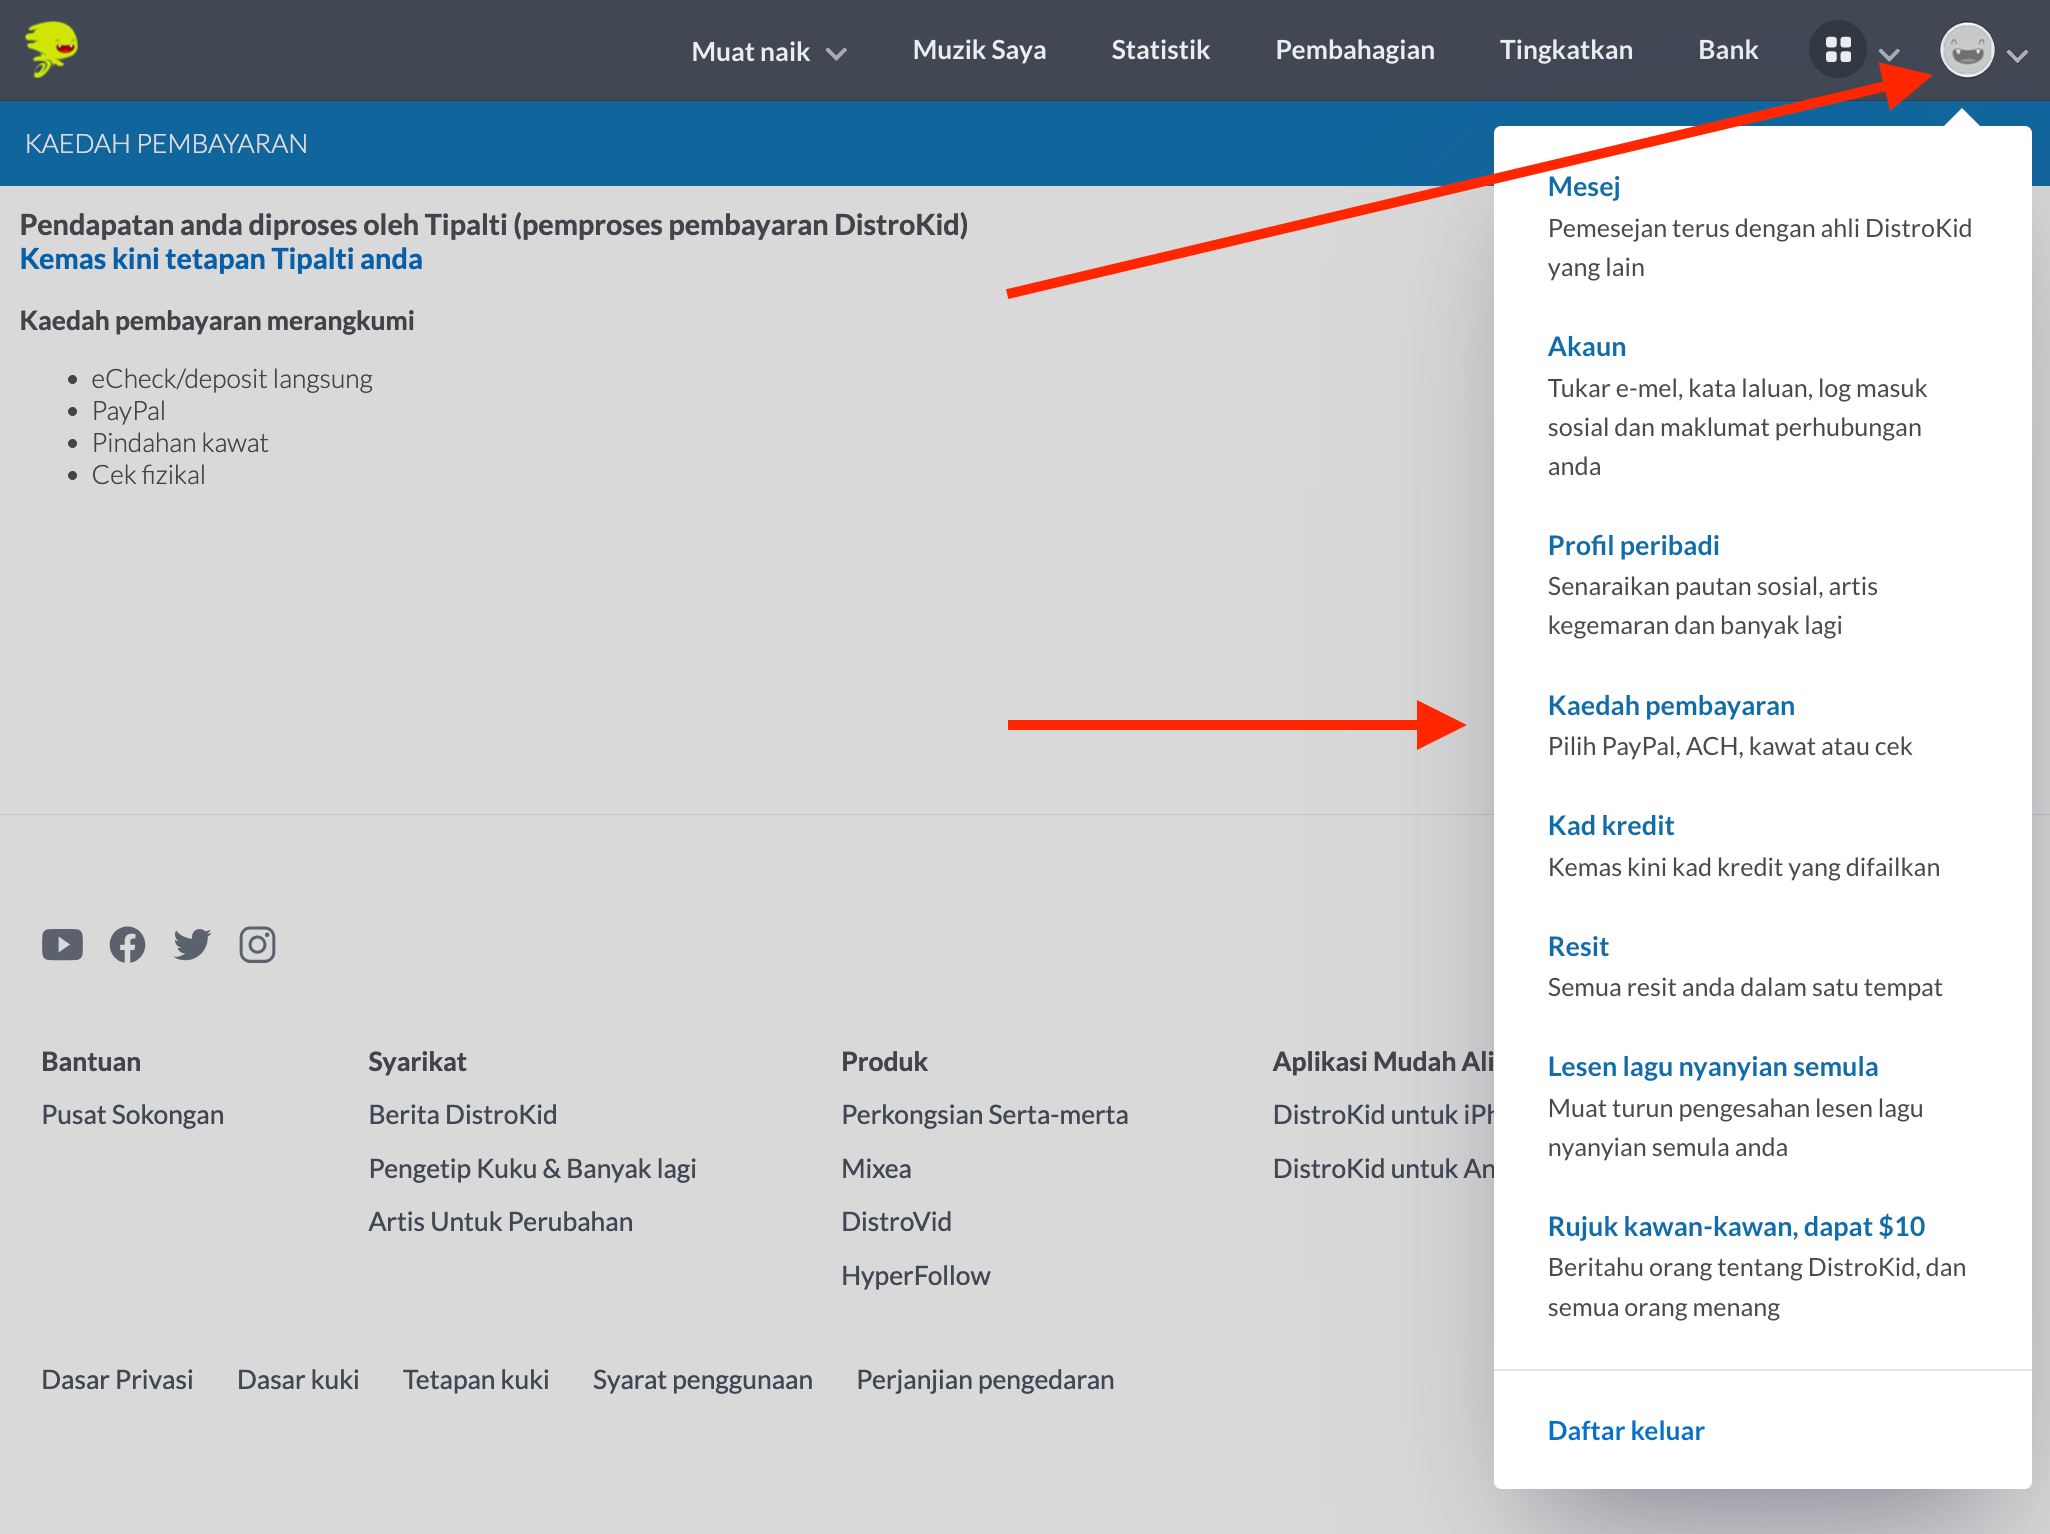This screenshot has width=2050, height=1534.
Task: Open Pembahagian in the top nav
Action: pyautogui.click(x=1354, y=50)
